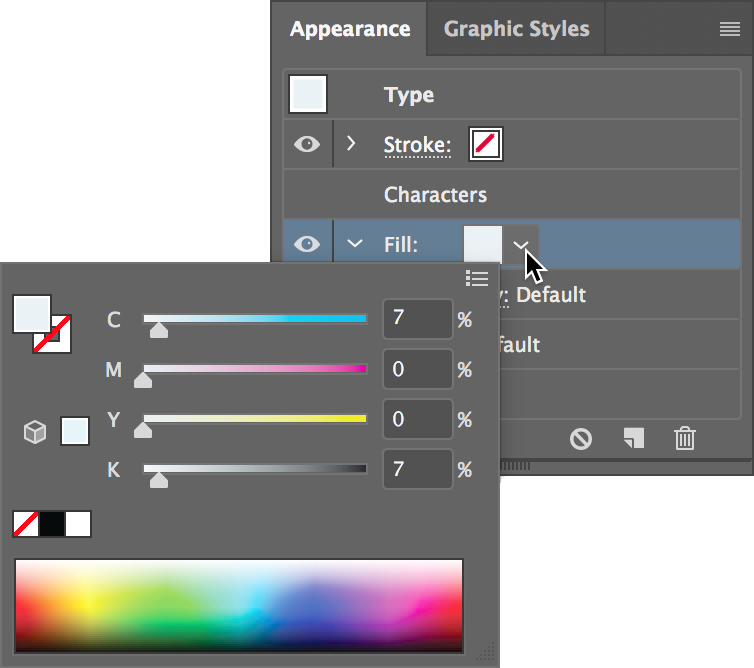Pick a color from the spectrum bar
754x668 pixels.
[238, 606]
